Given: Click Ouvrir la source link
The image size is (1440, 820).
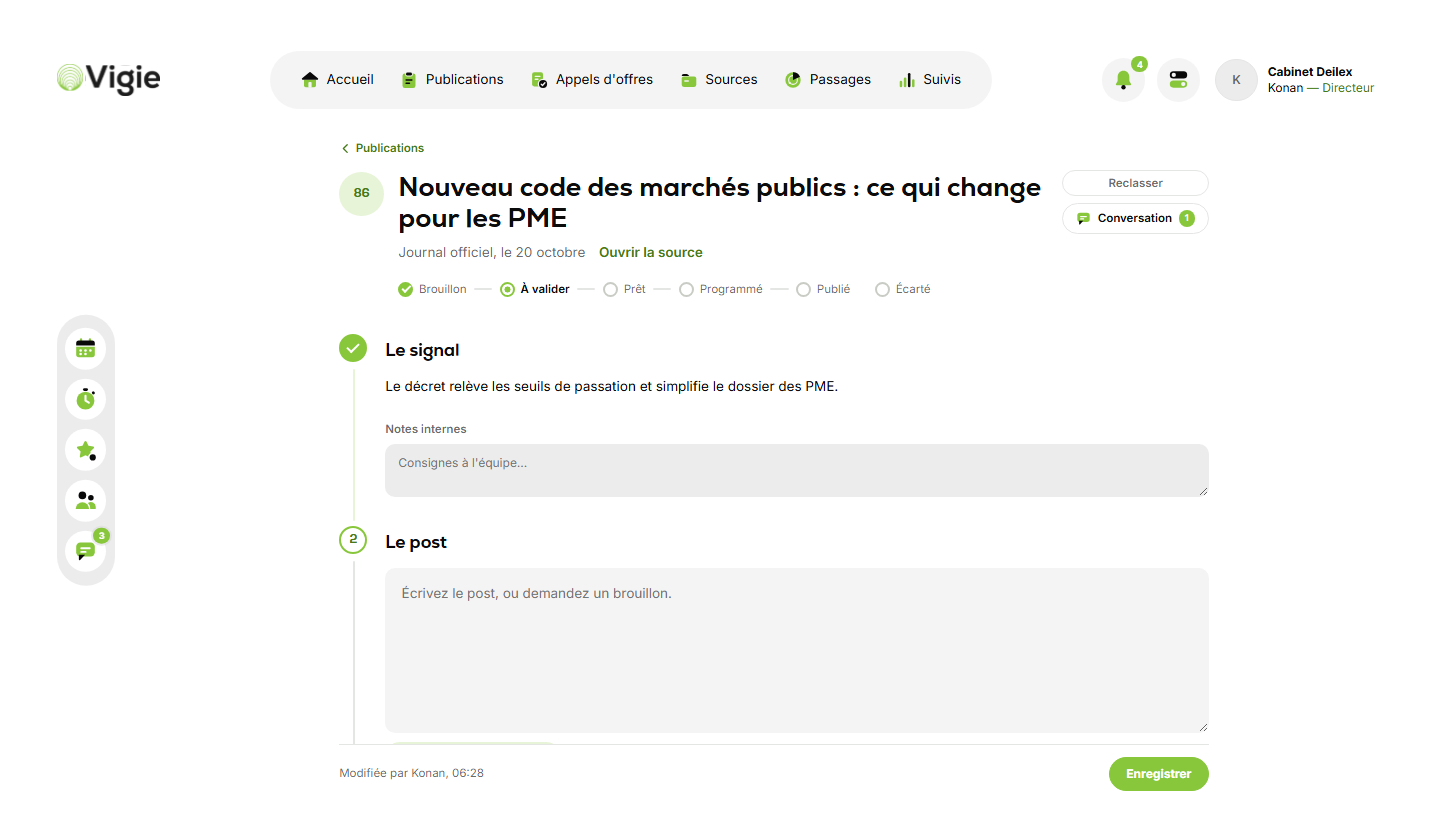Looking at the screenshot, I should pyautogui.click(x=651, y=252).
